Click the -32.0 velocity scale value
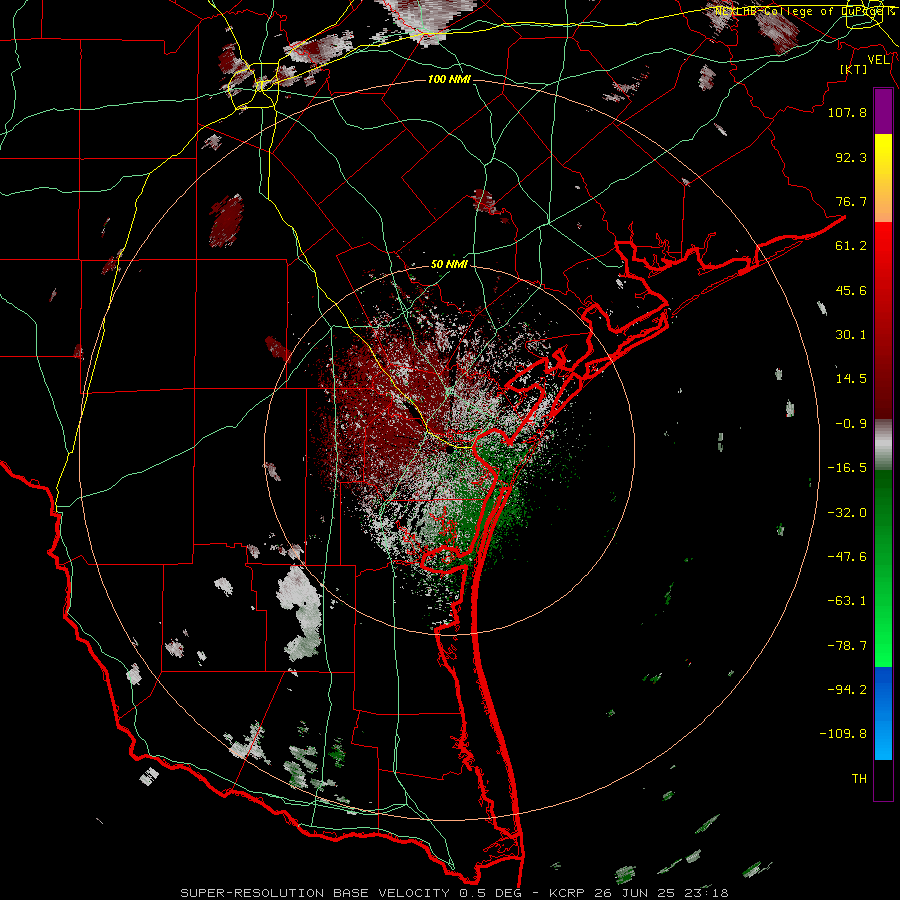 coord(847,513)
